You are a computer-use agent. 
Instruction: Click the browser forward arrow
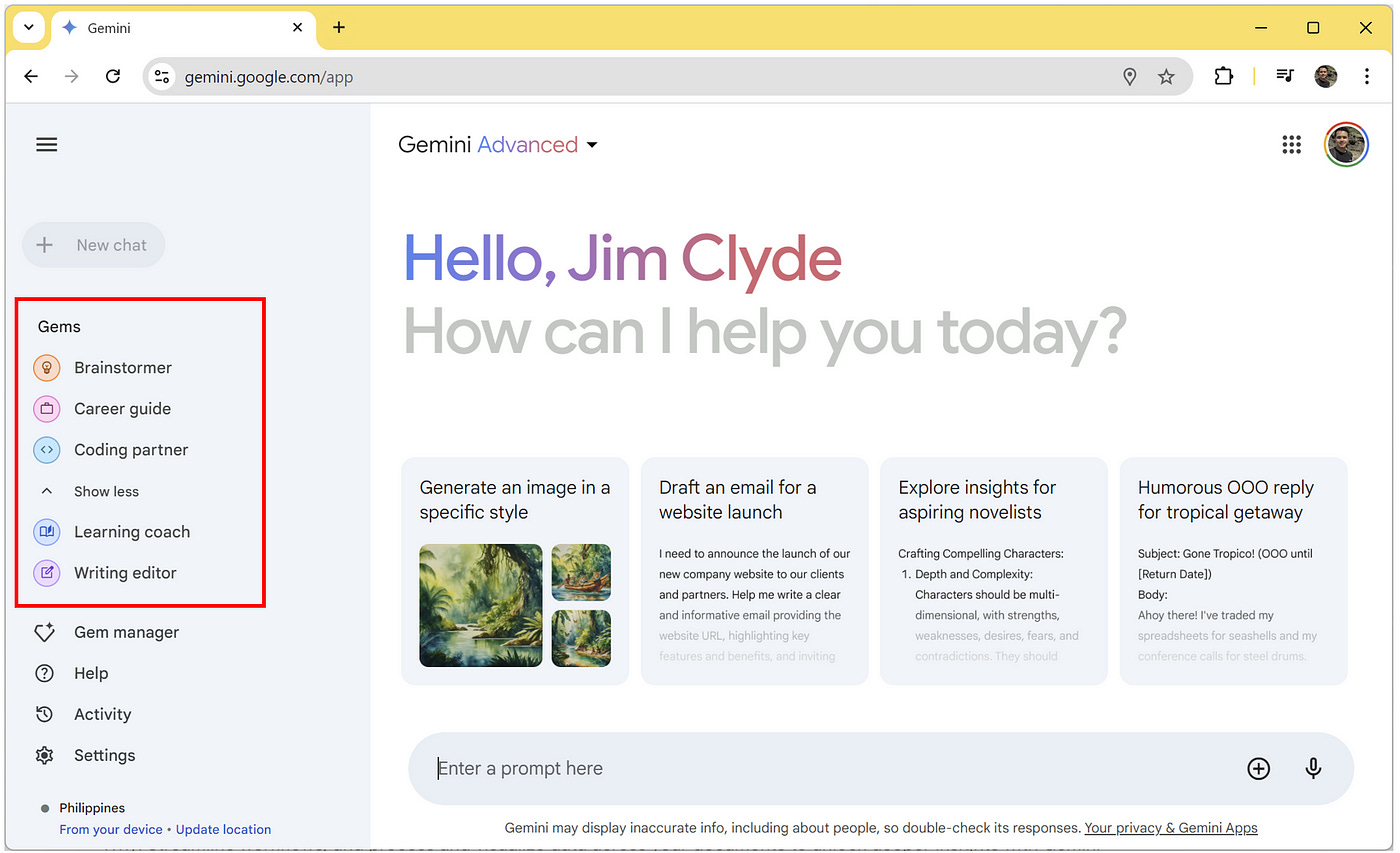click(x=72, y=76)
